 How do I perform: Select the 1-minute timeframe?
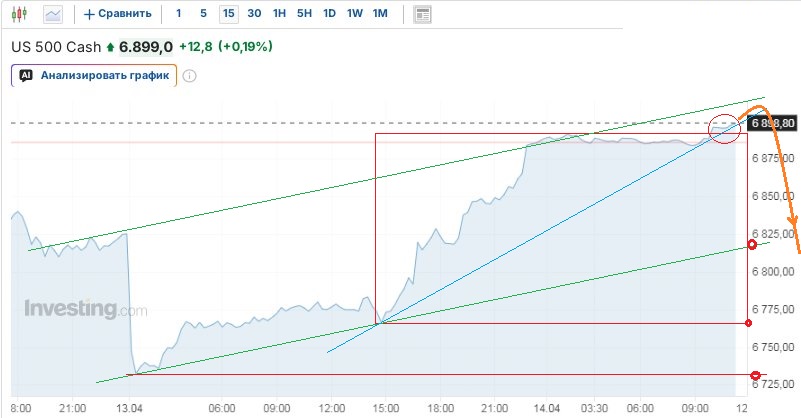pyautogui.click(x=178, y=14)
